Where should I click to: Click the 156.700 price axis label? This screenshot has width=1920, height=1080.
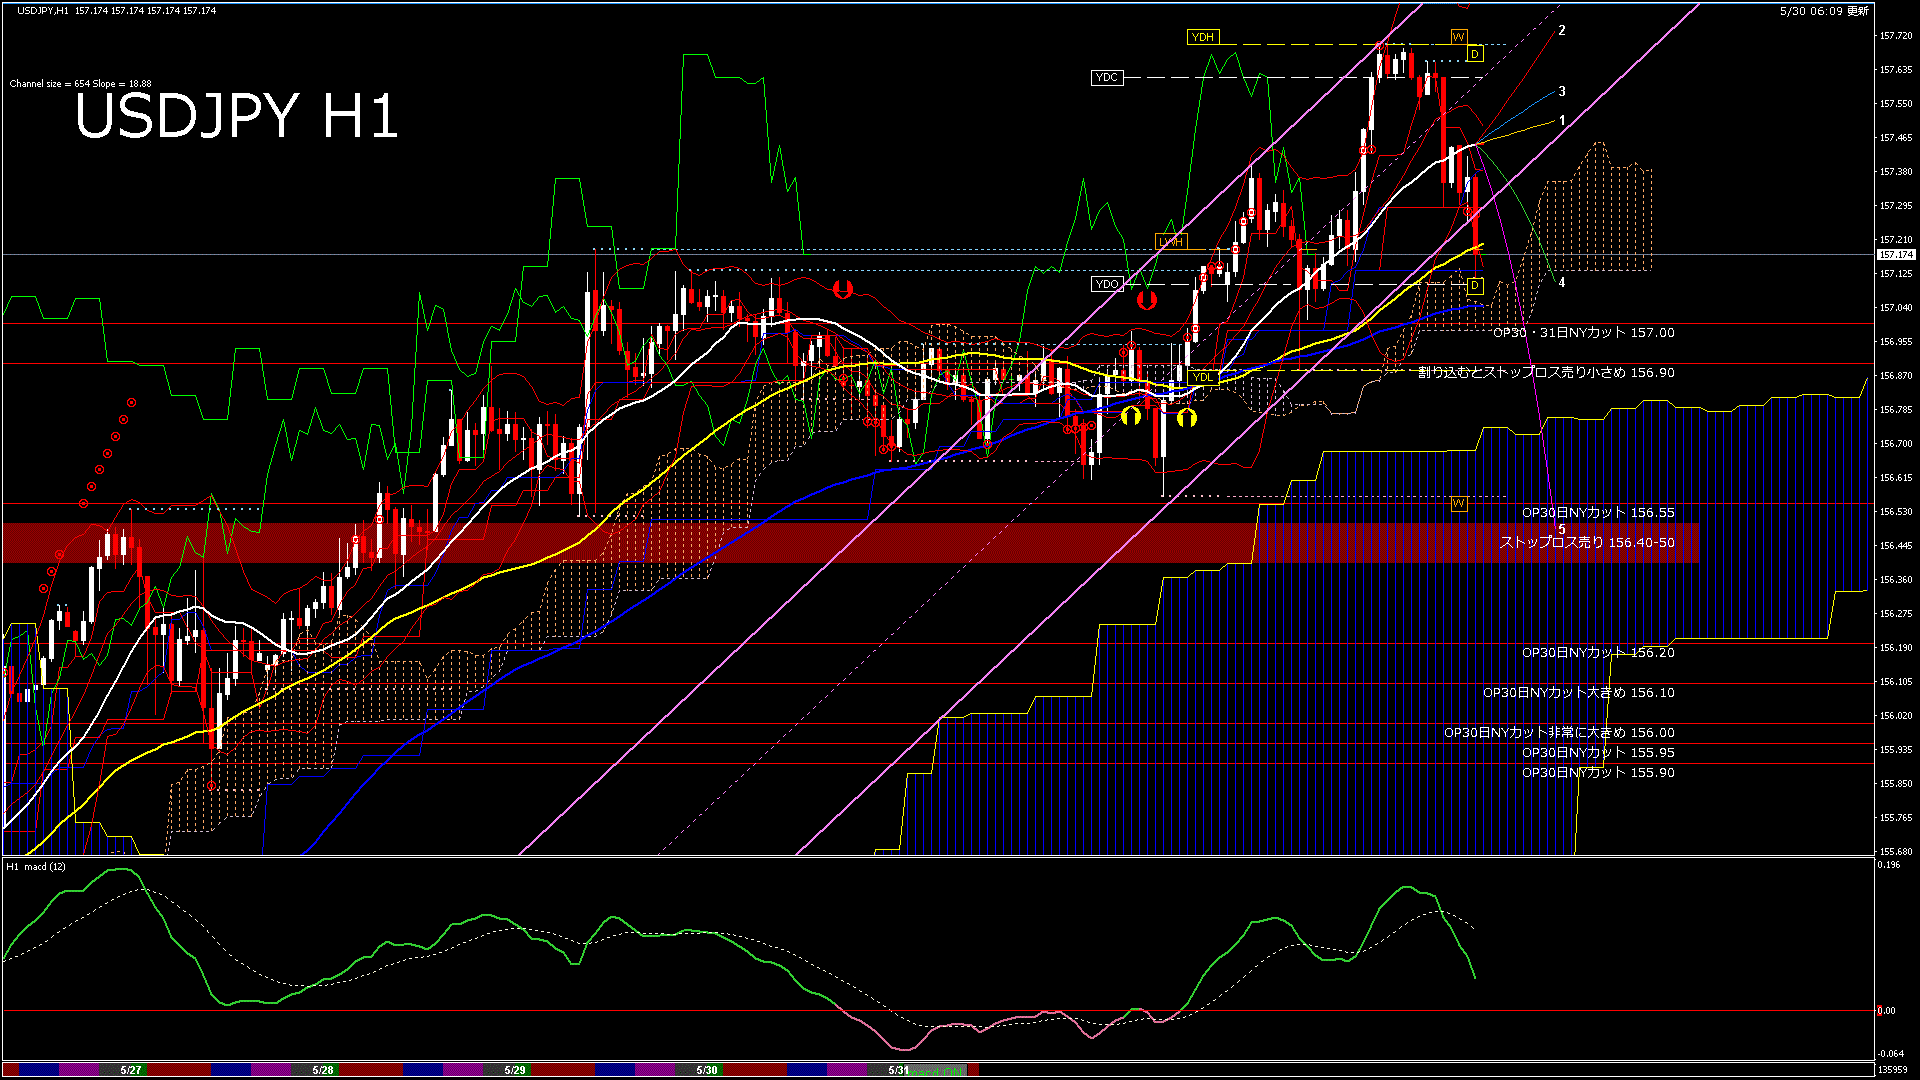click(1896, 444)
